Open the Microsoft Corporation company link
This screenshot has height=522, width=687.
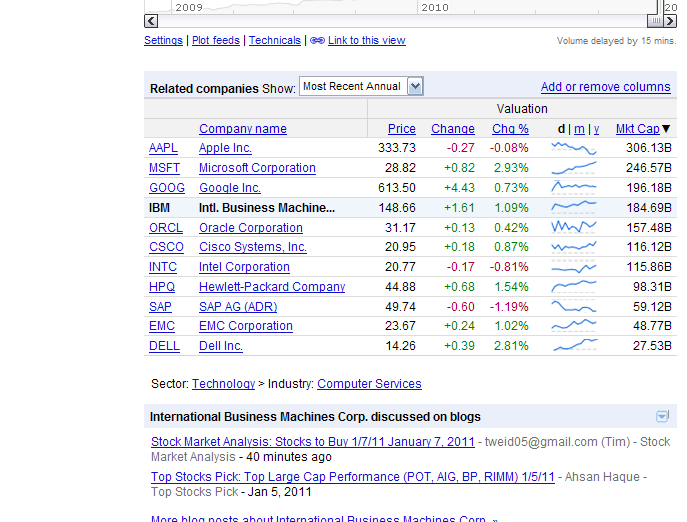coord(257,168)
